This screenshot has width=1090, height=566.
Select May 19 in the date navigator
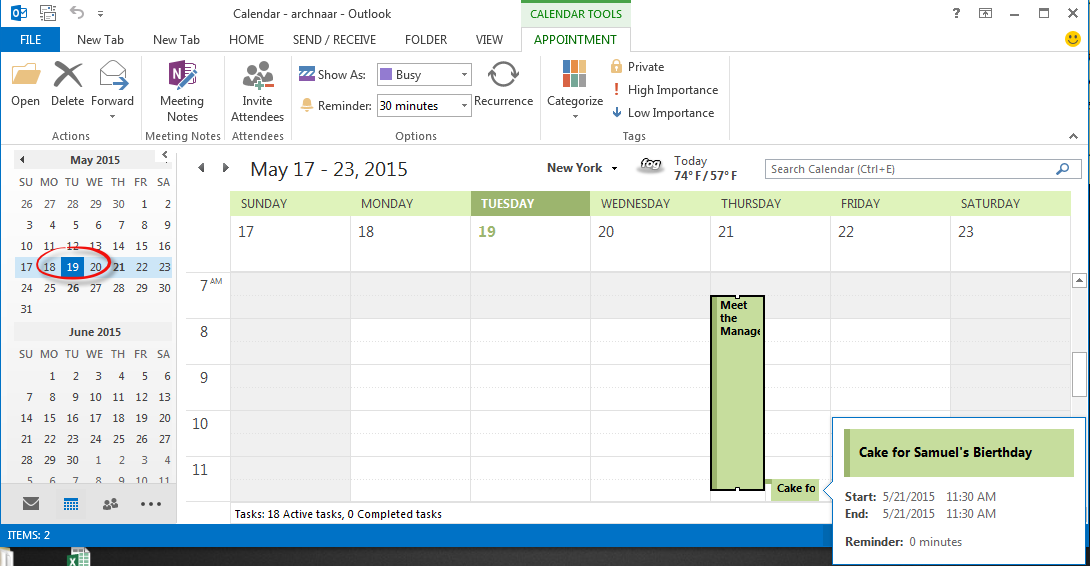tap(72, 267)
